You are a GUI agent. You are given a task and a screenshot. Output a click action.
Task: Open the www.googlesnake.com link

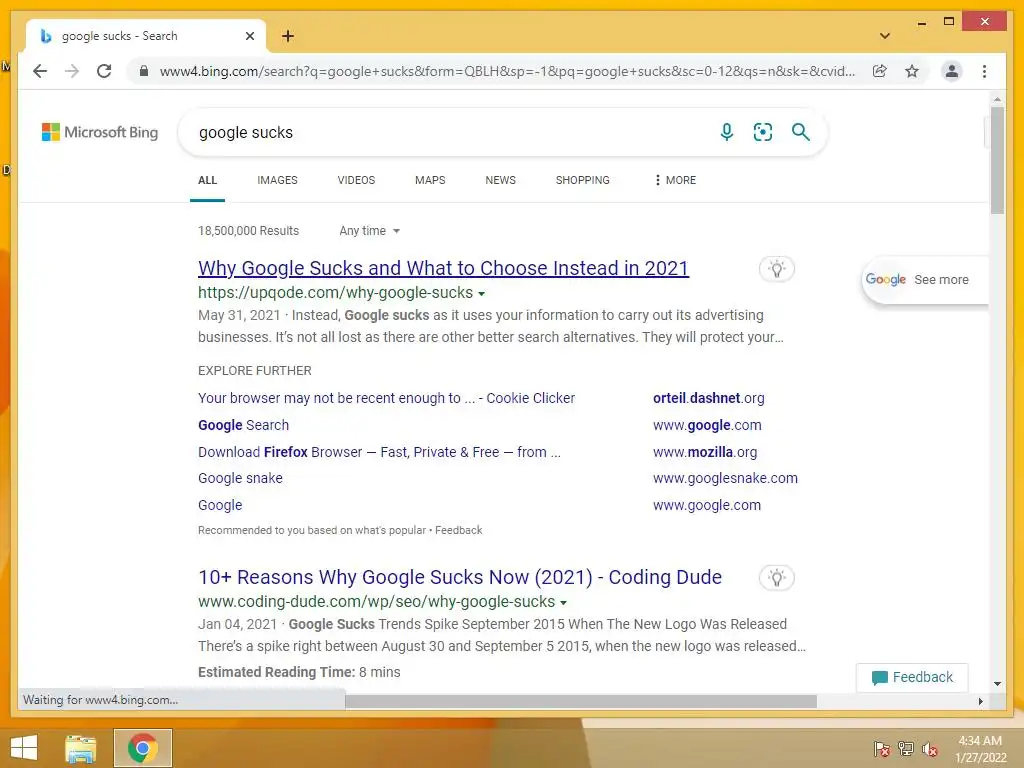[726, 478]
